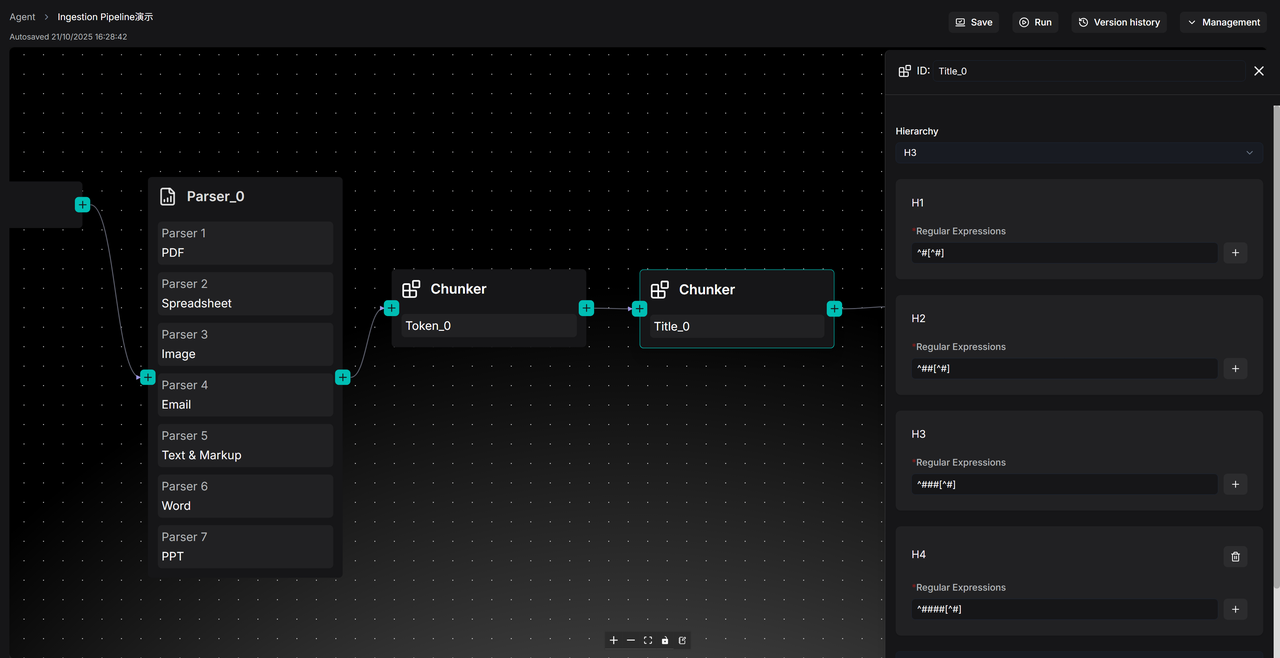Fit the pipeline view to screen
The width and height of the screenshot is (1280, 658).
(x=648, y=640)
